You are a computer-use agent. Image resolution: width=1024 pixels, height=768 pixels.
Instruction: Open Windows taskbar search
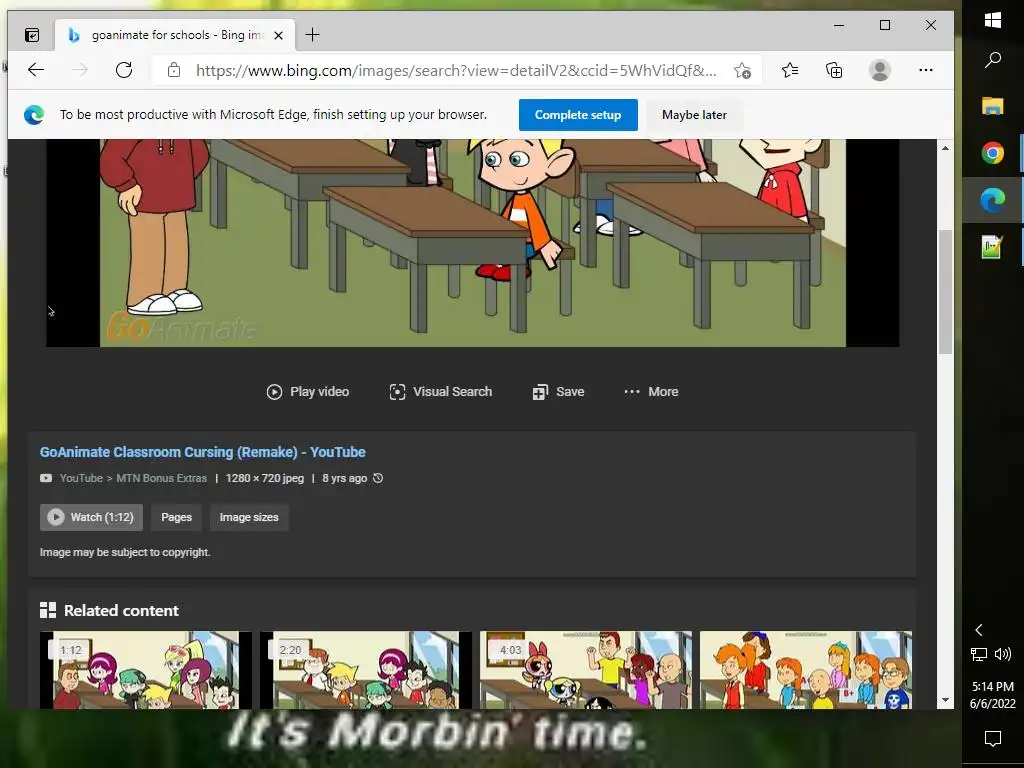point(993,60)
